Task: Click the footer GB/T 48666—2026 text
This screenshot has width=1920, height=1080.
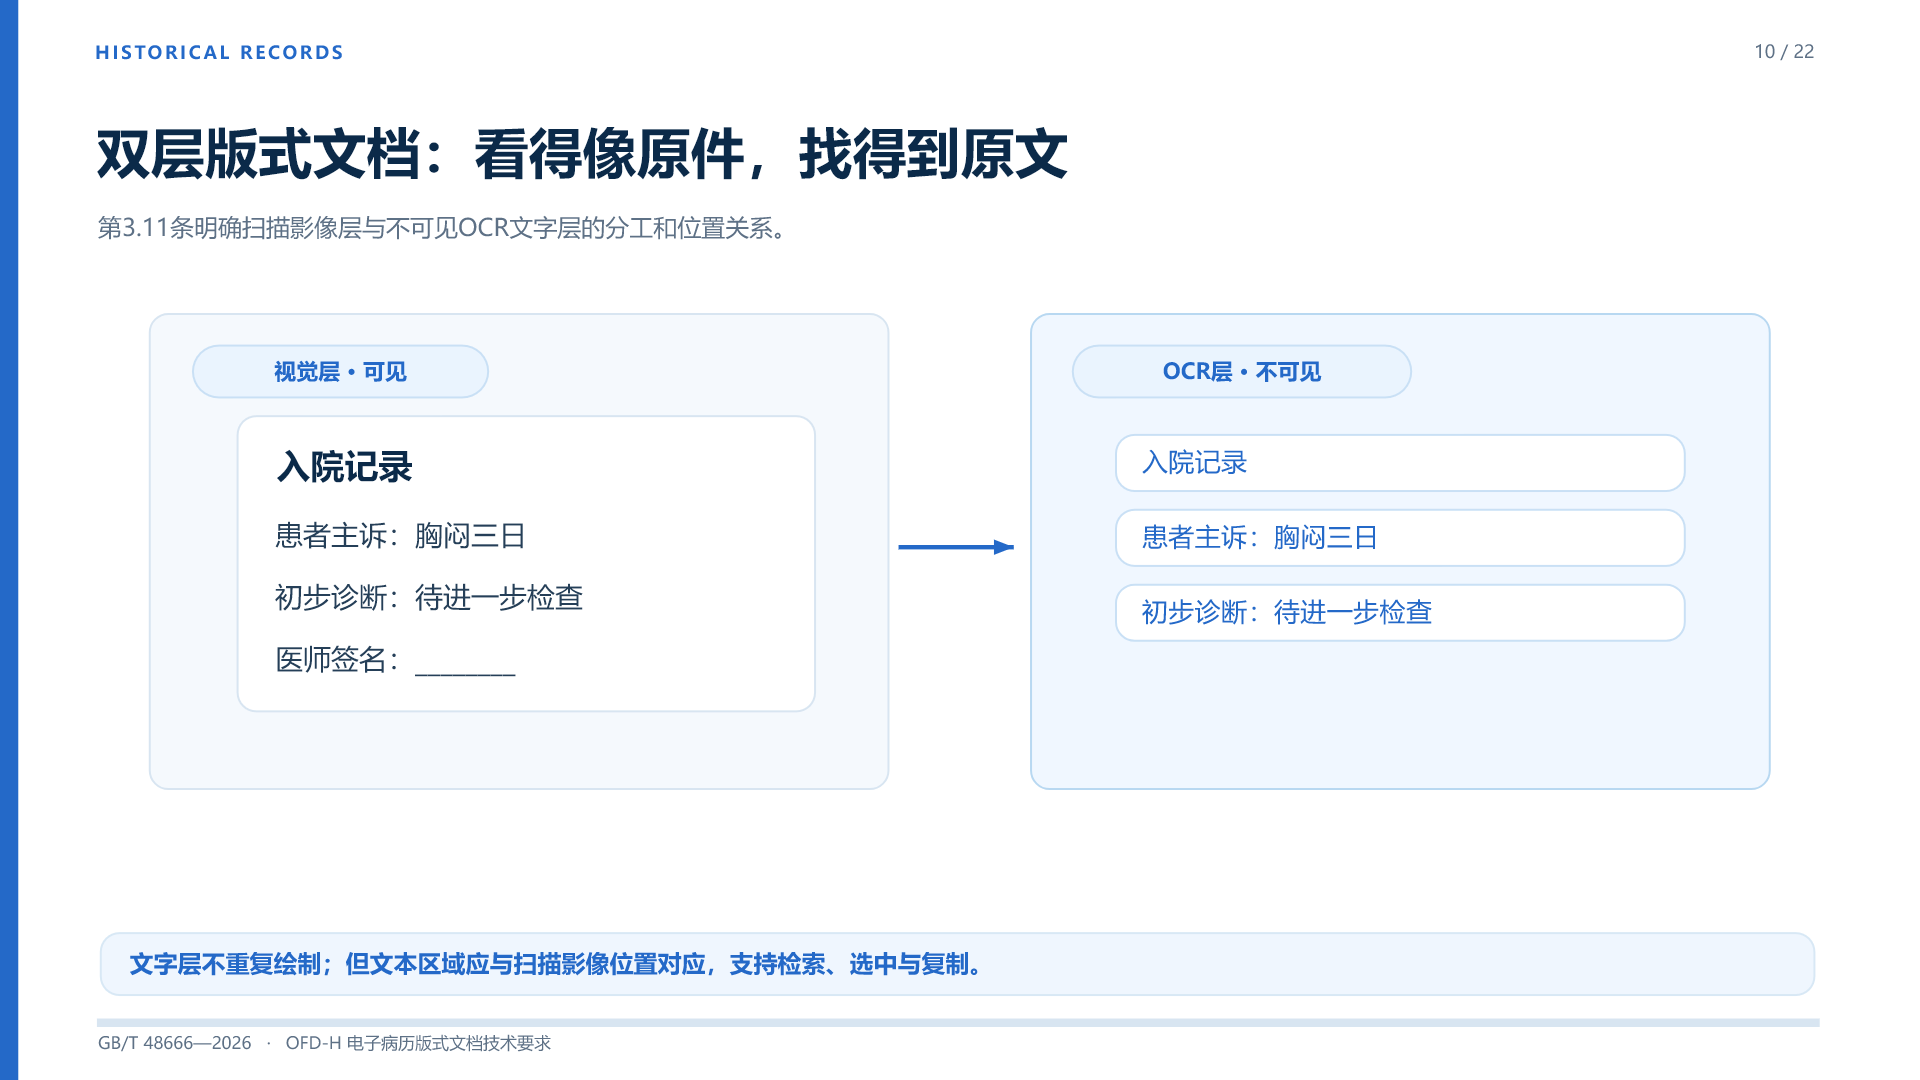Action: click(x=175, y=1043)
